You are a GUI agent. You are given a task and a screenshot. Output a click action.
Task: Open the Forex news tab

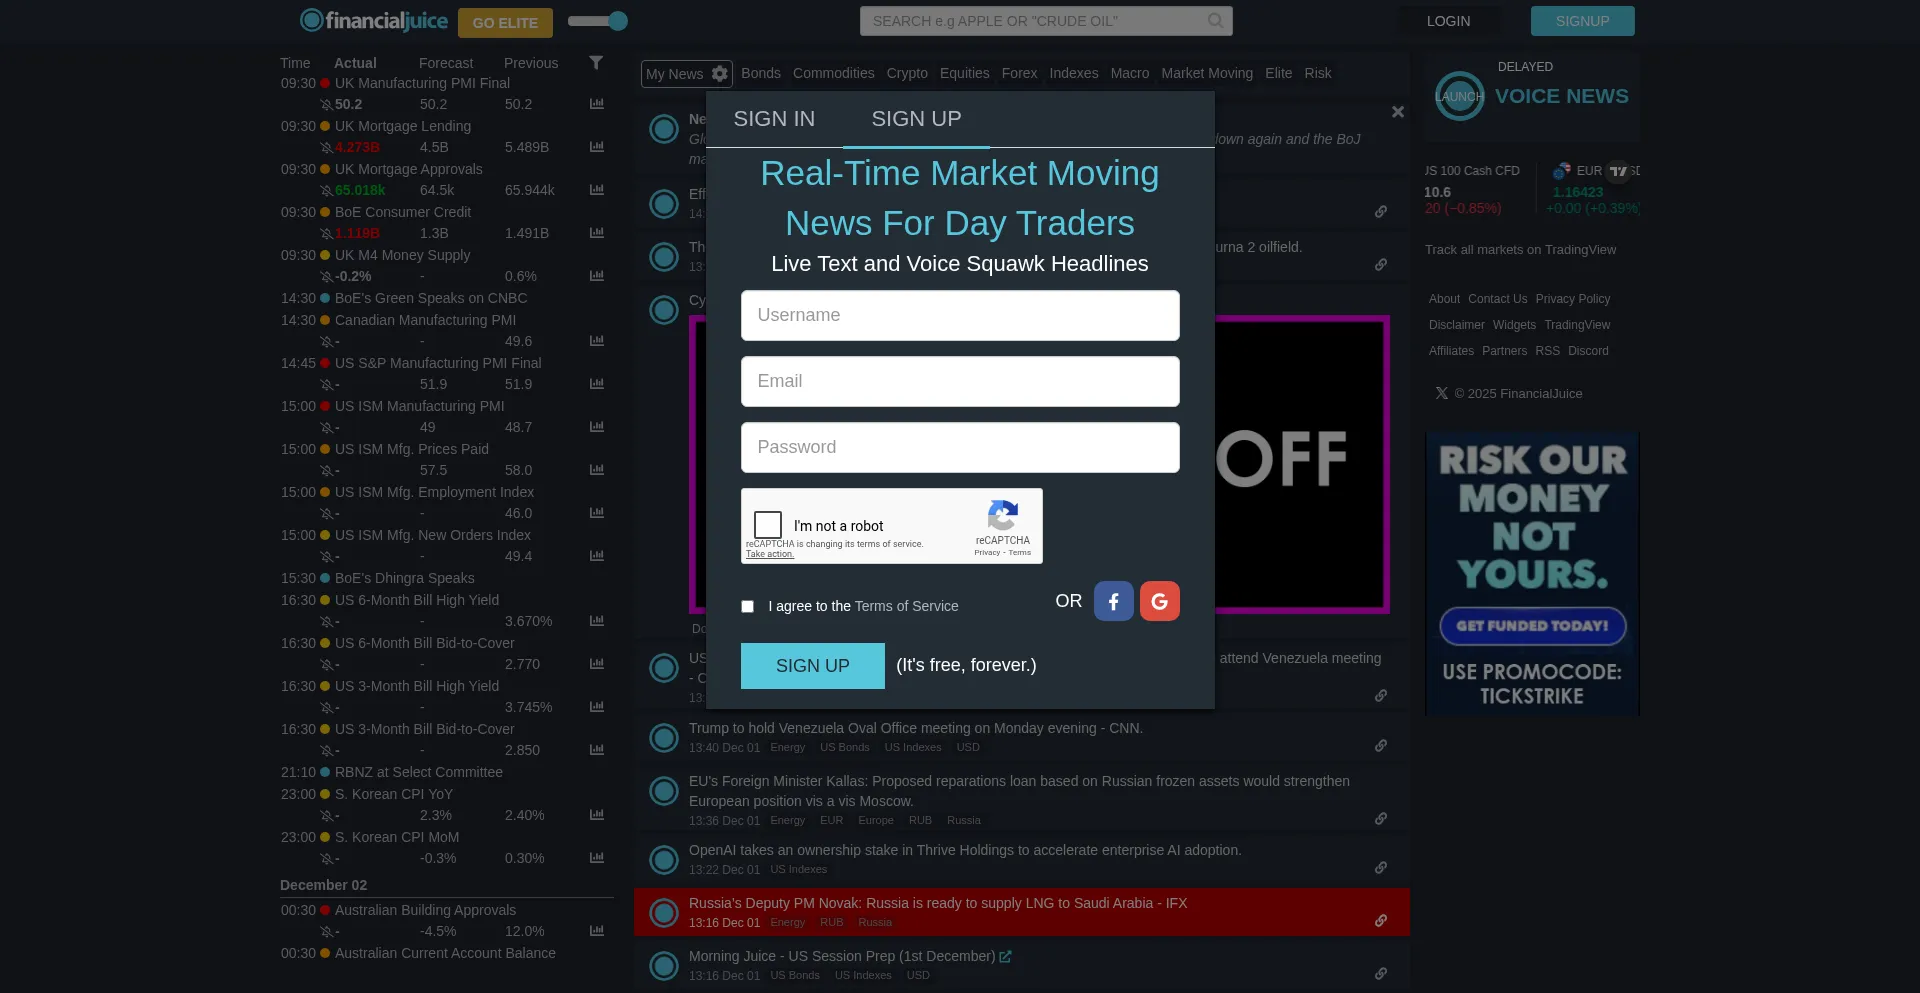(x=1019, y=73)
